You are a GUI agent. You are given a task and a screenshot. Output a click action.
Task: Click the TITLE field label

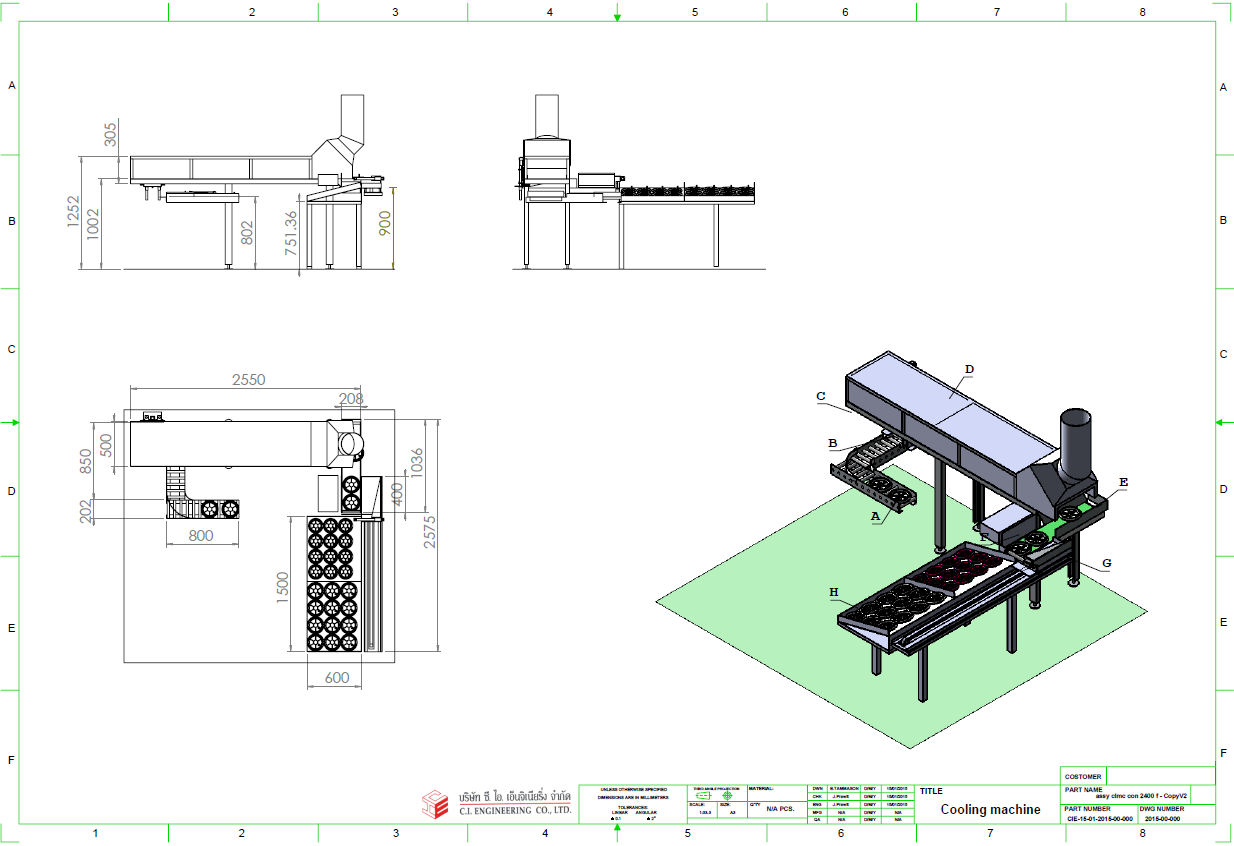click(931, 791)
